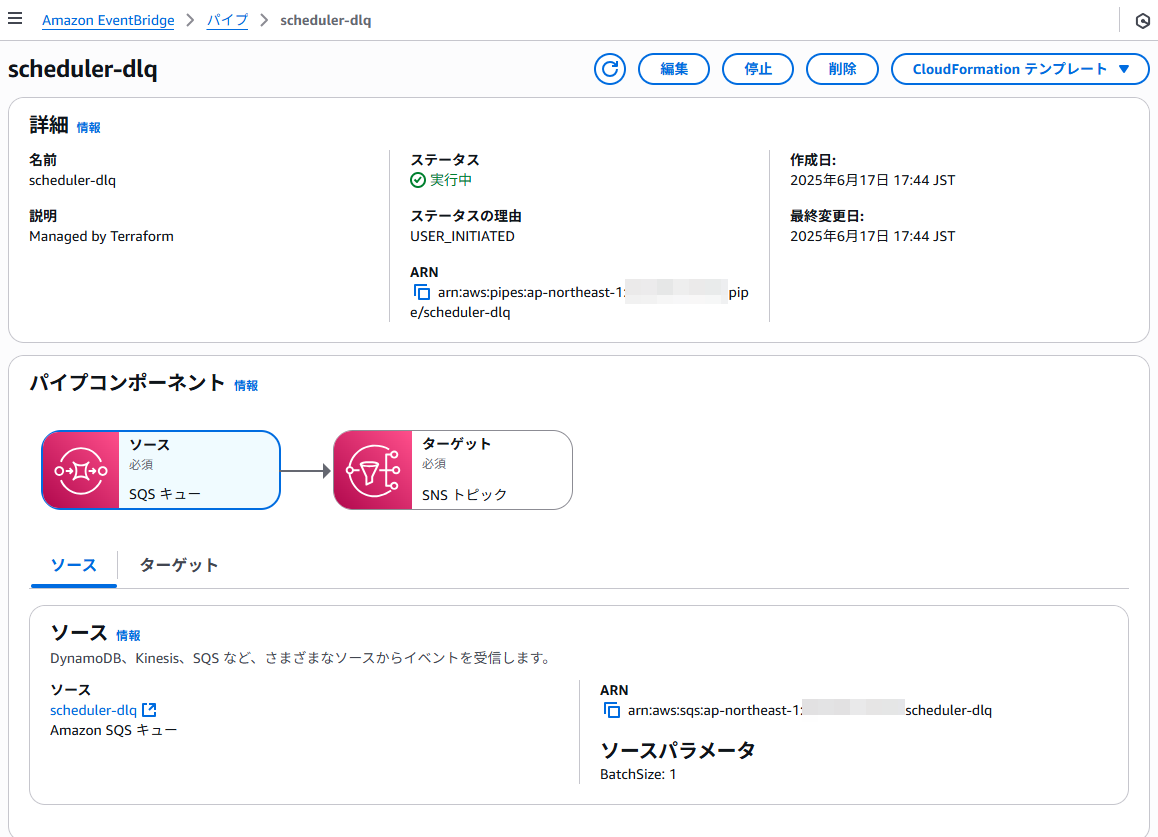Click the ソースパラメータ heading
The height and width of the screenshot is (837, 1158).
[x=678, y=751]
